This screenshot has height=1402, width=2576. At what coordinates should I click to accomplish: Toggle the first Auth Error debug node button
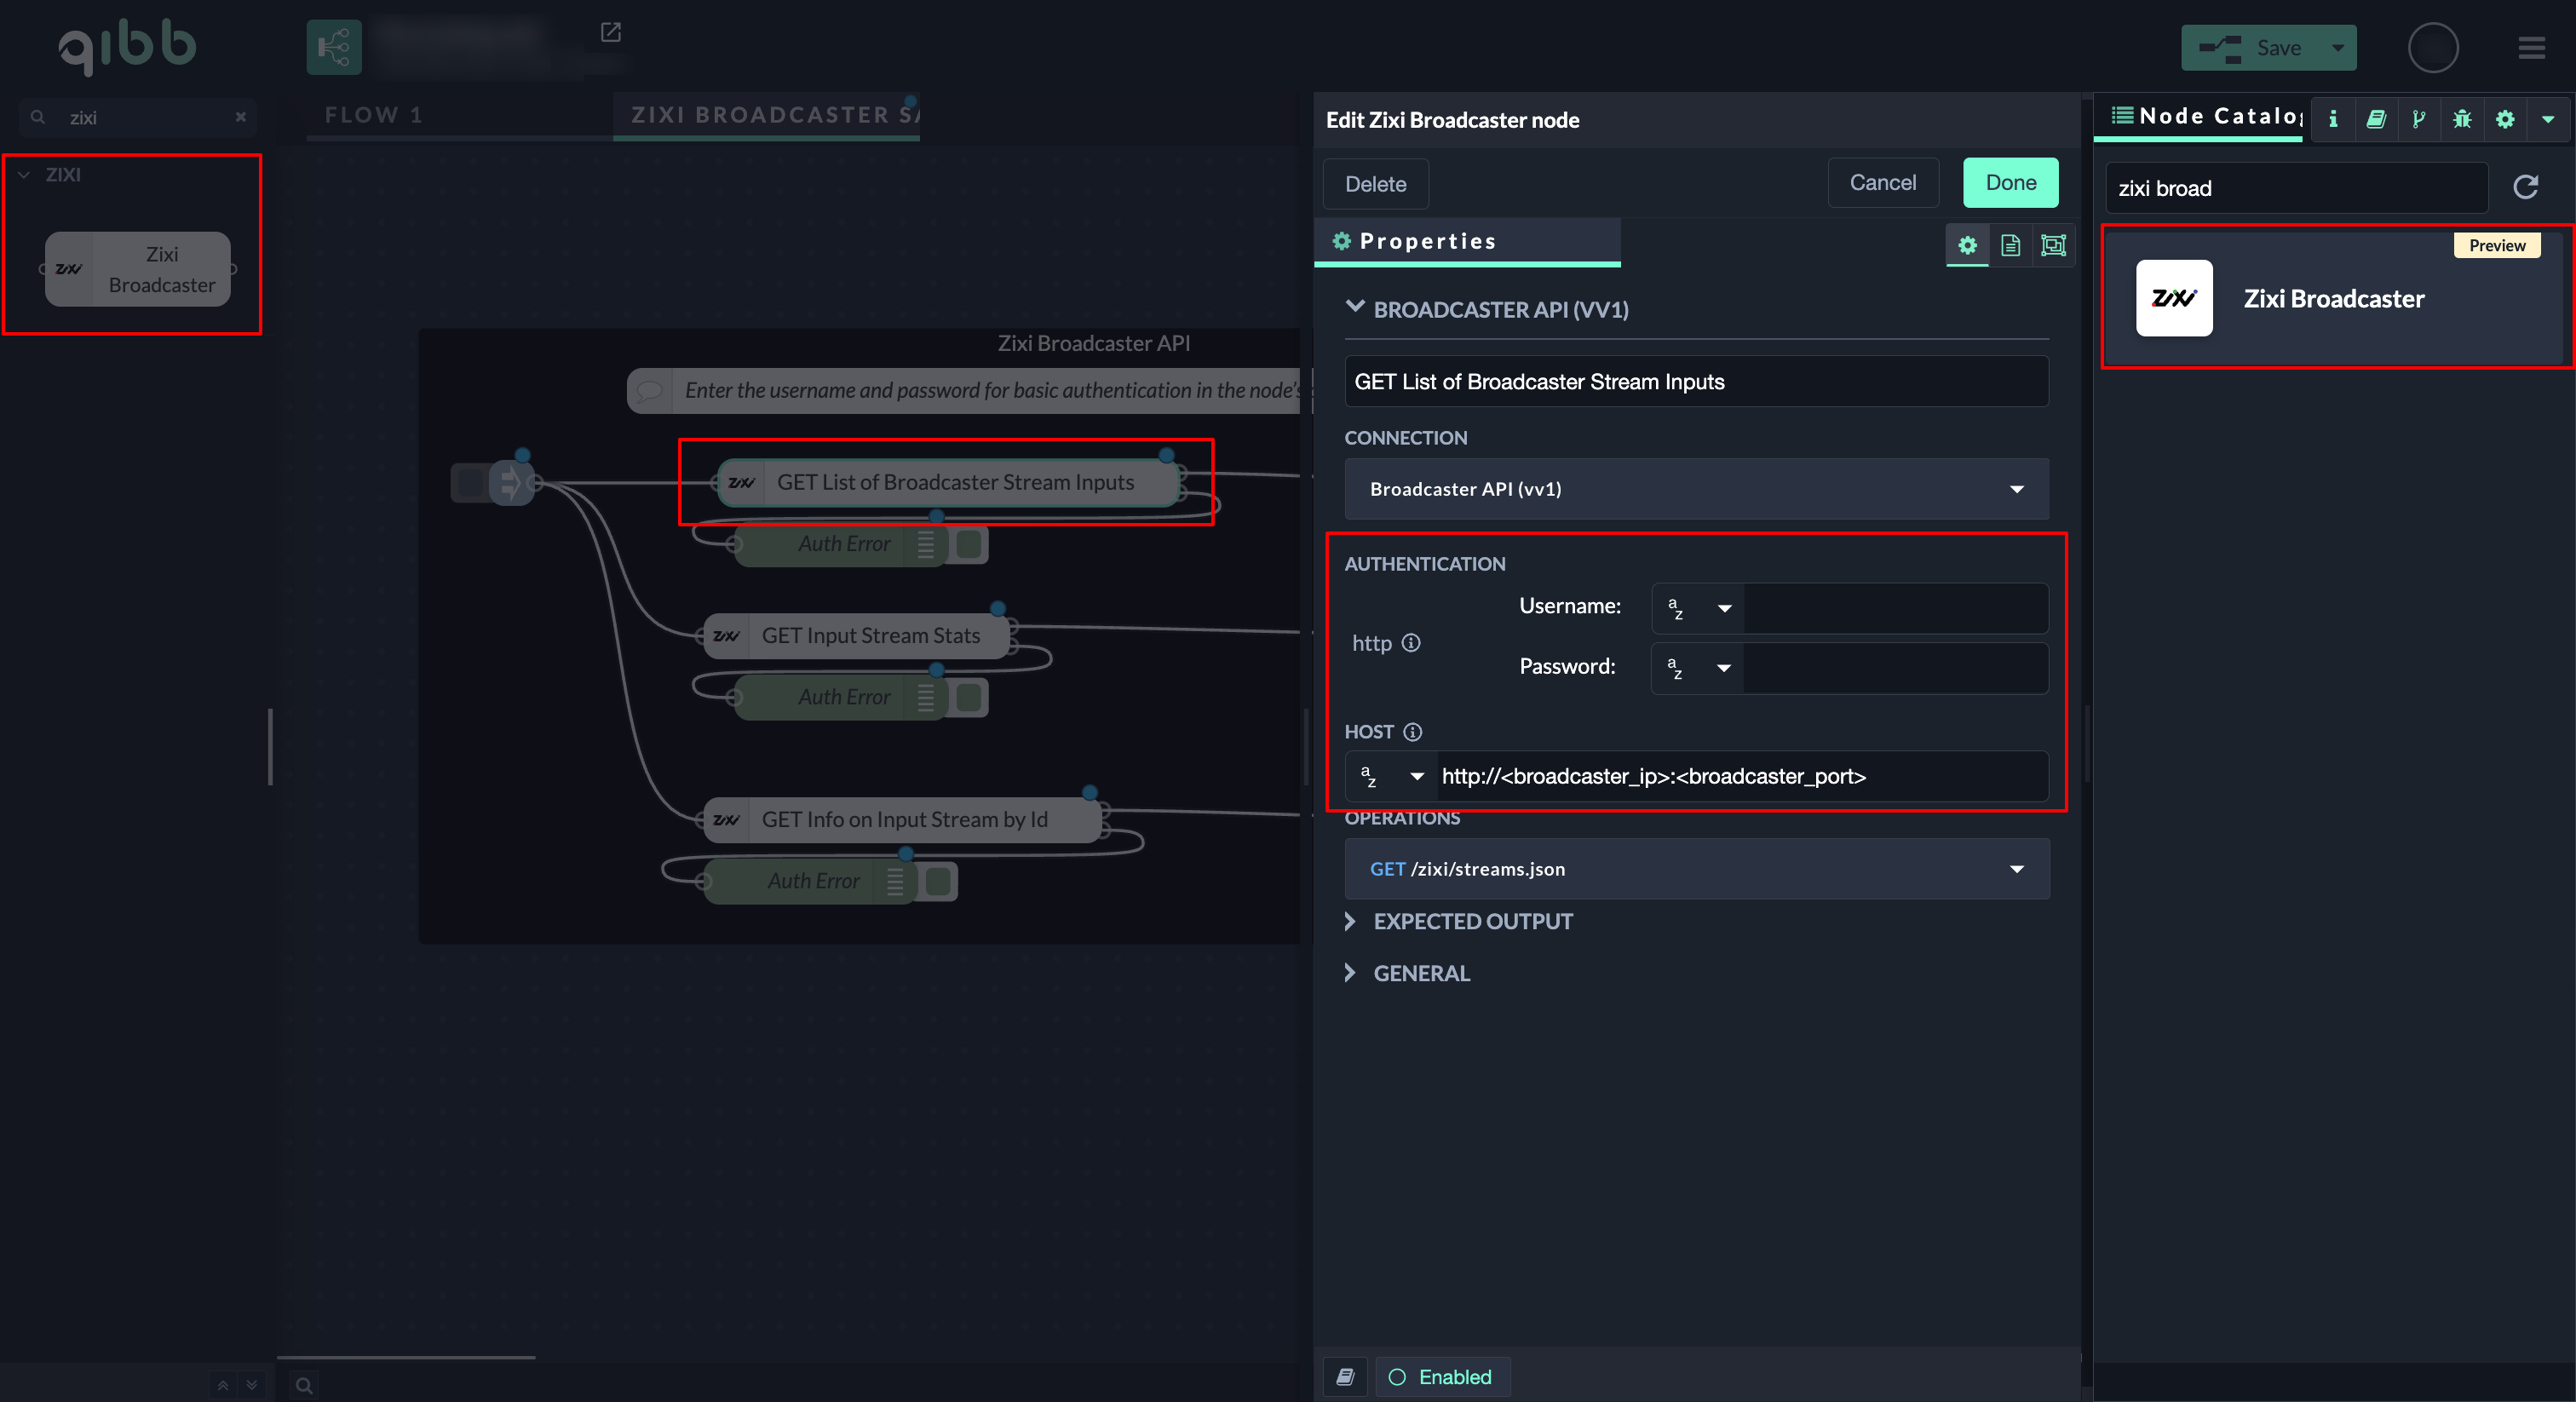pyautogui.click(x=968, y=544)
